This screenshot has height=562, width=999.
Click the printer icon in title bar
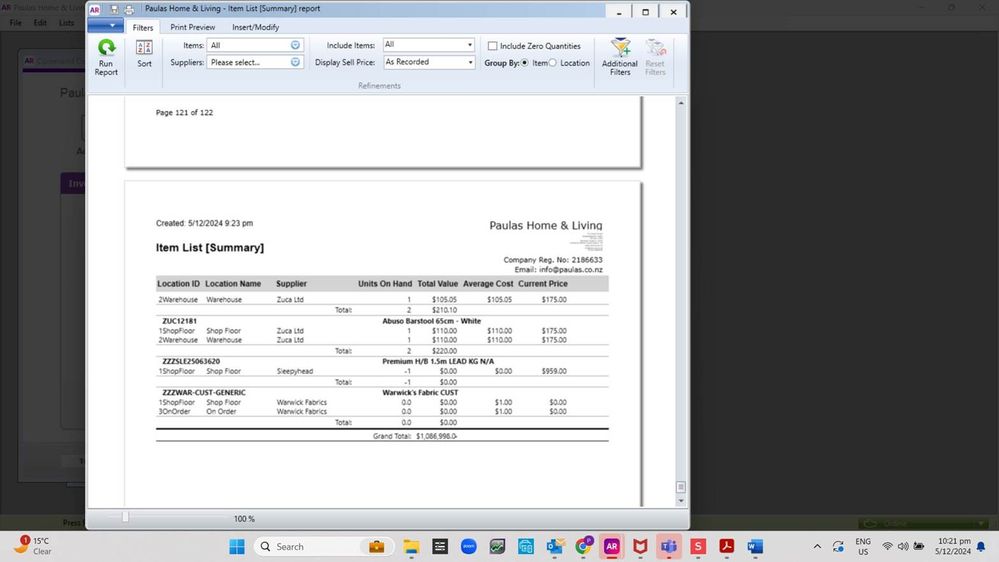129,10
